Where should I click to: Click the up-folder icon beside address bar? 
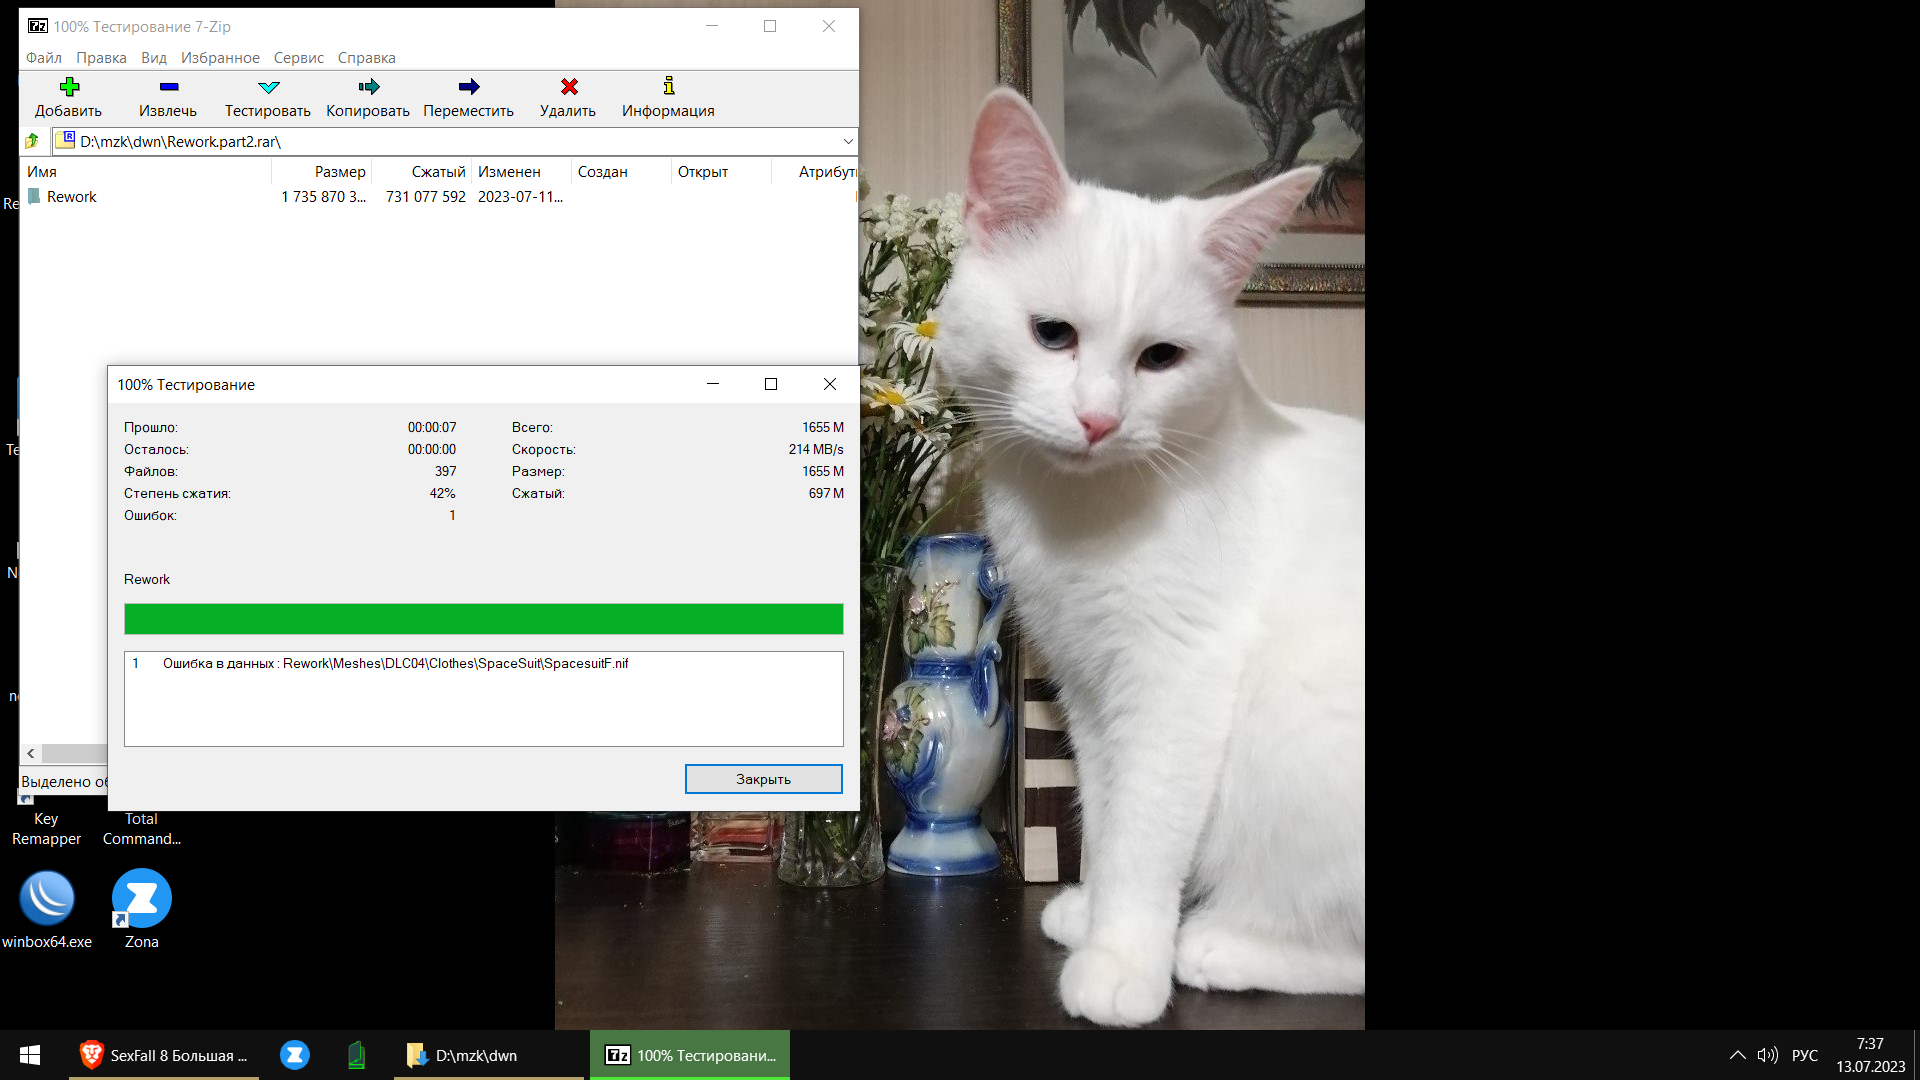coord(32,141)
